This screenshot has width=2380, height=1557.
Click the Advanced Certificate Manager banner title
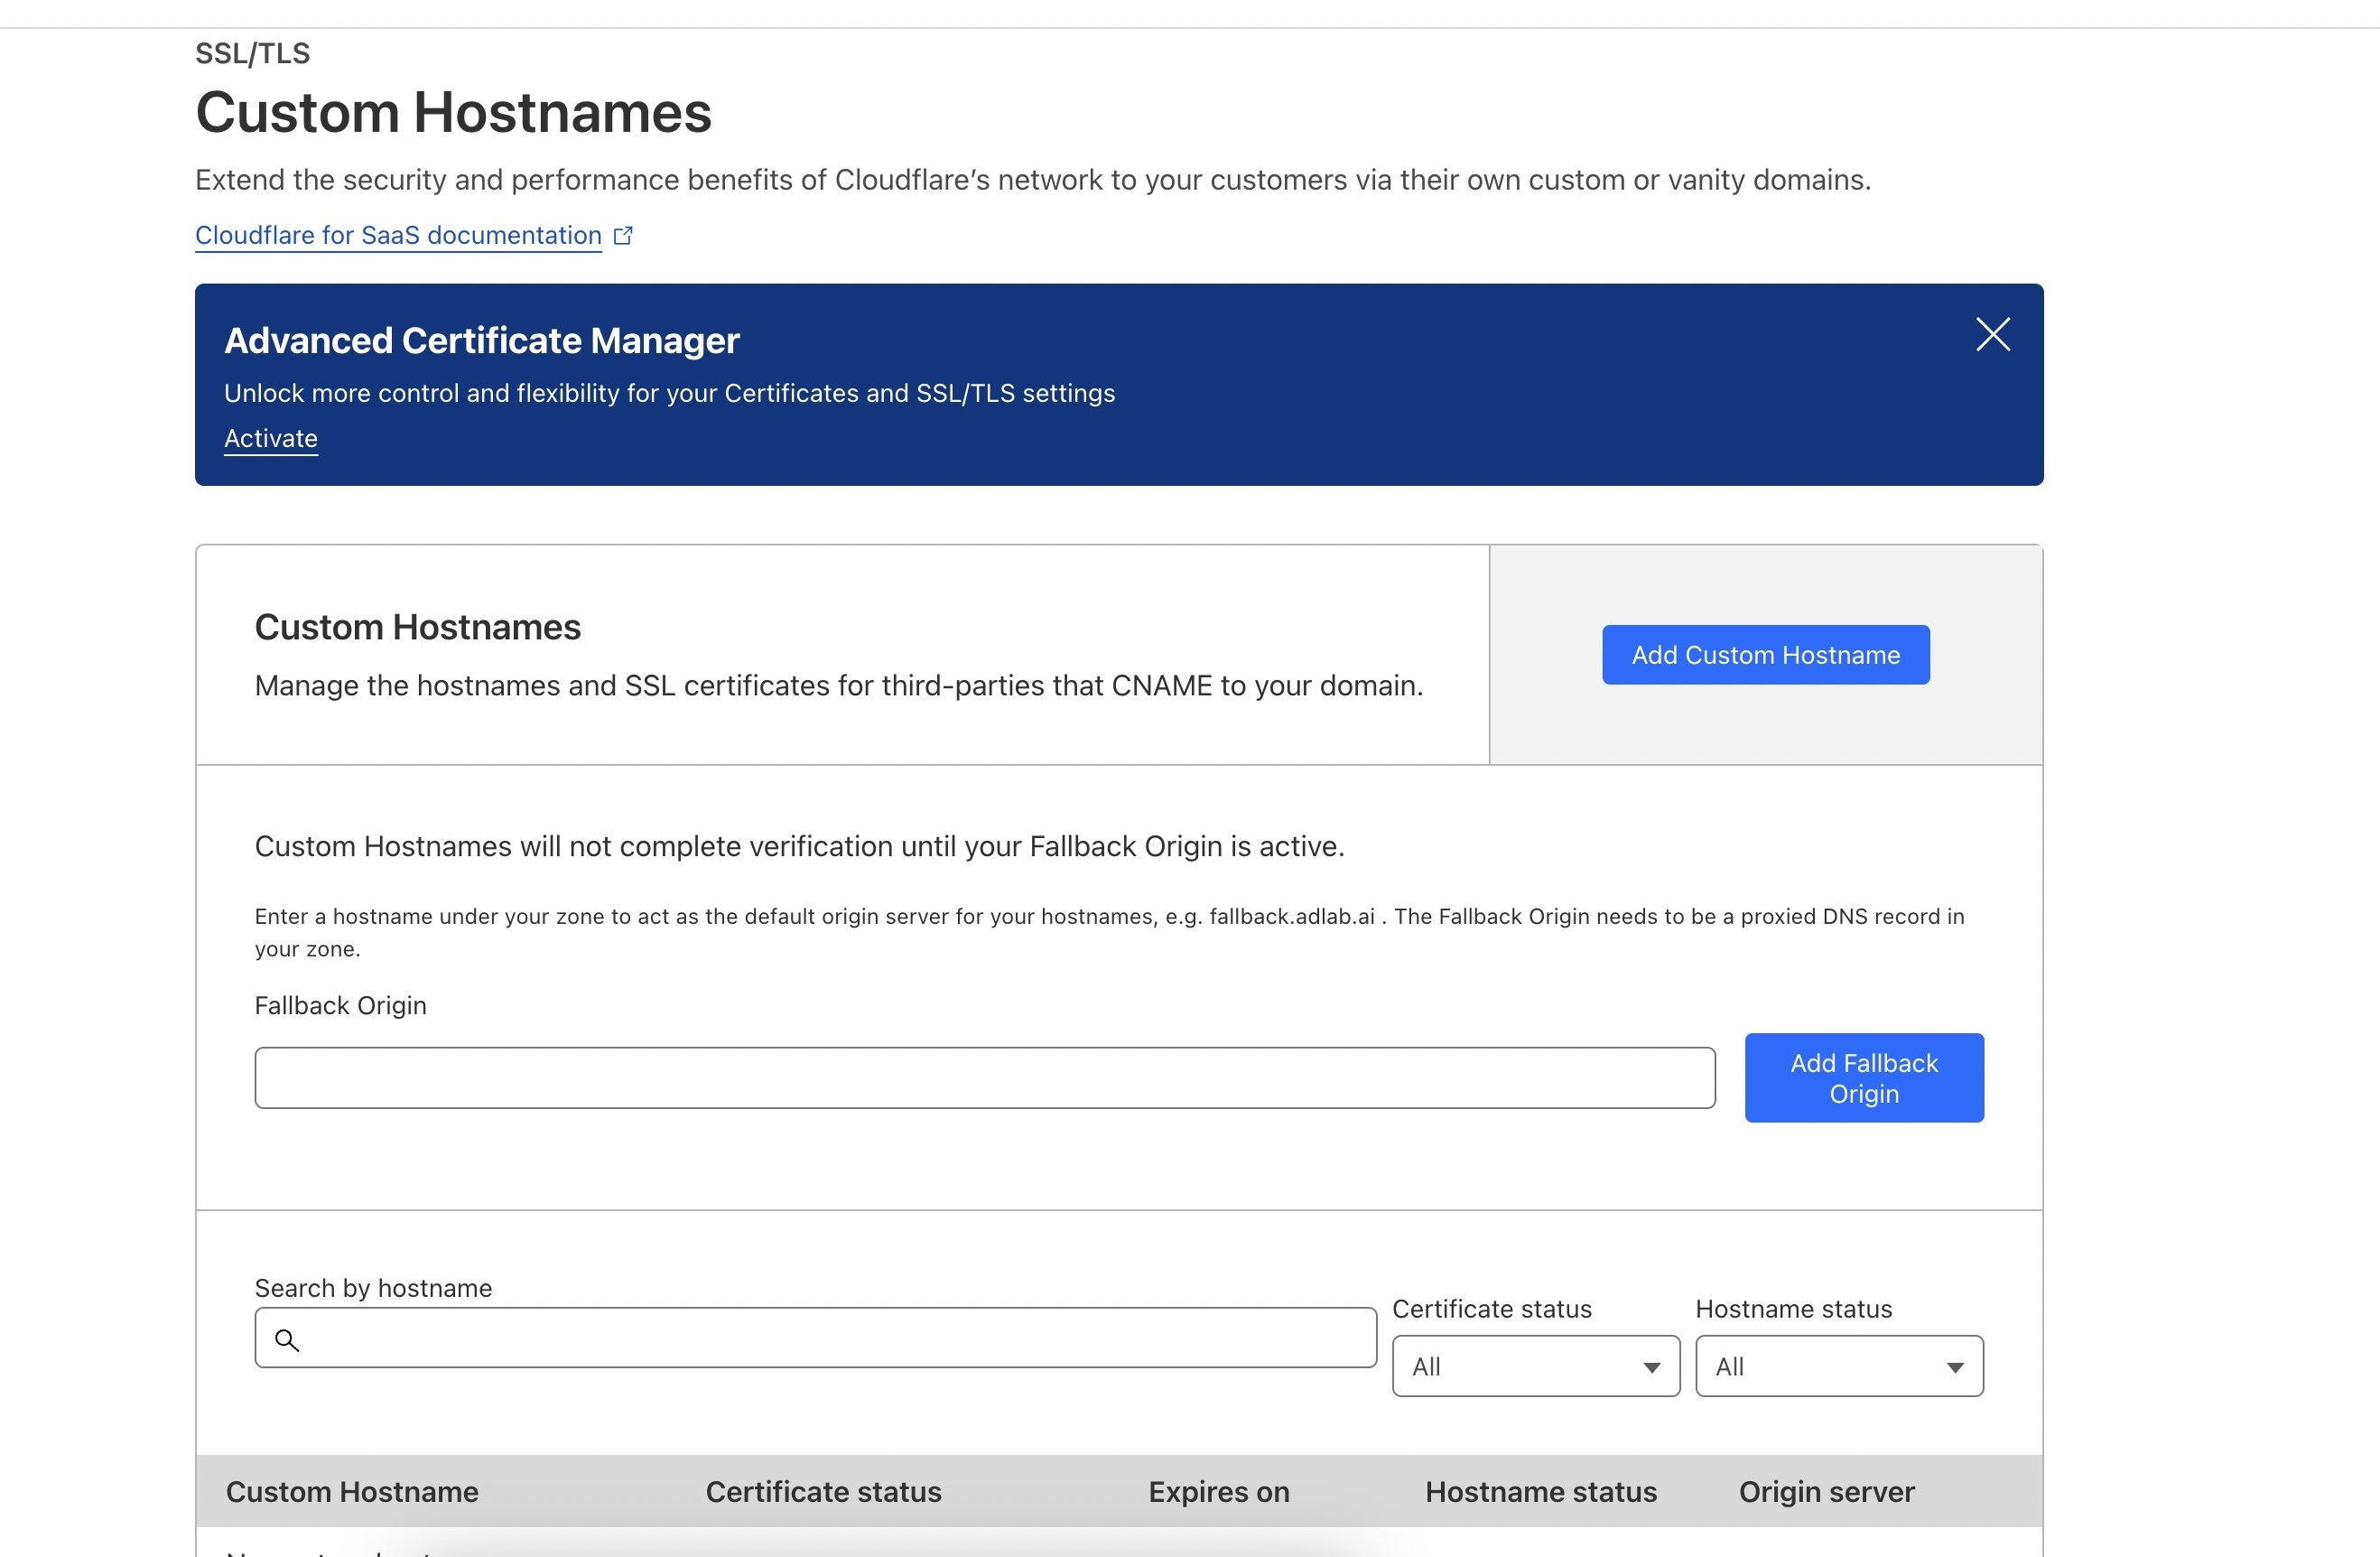[481, 340]
